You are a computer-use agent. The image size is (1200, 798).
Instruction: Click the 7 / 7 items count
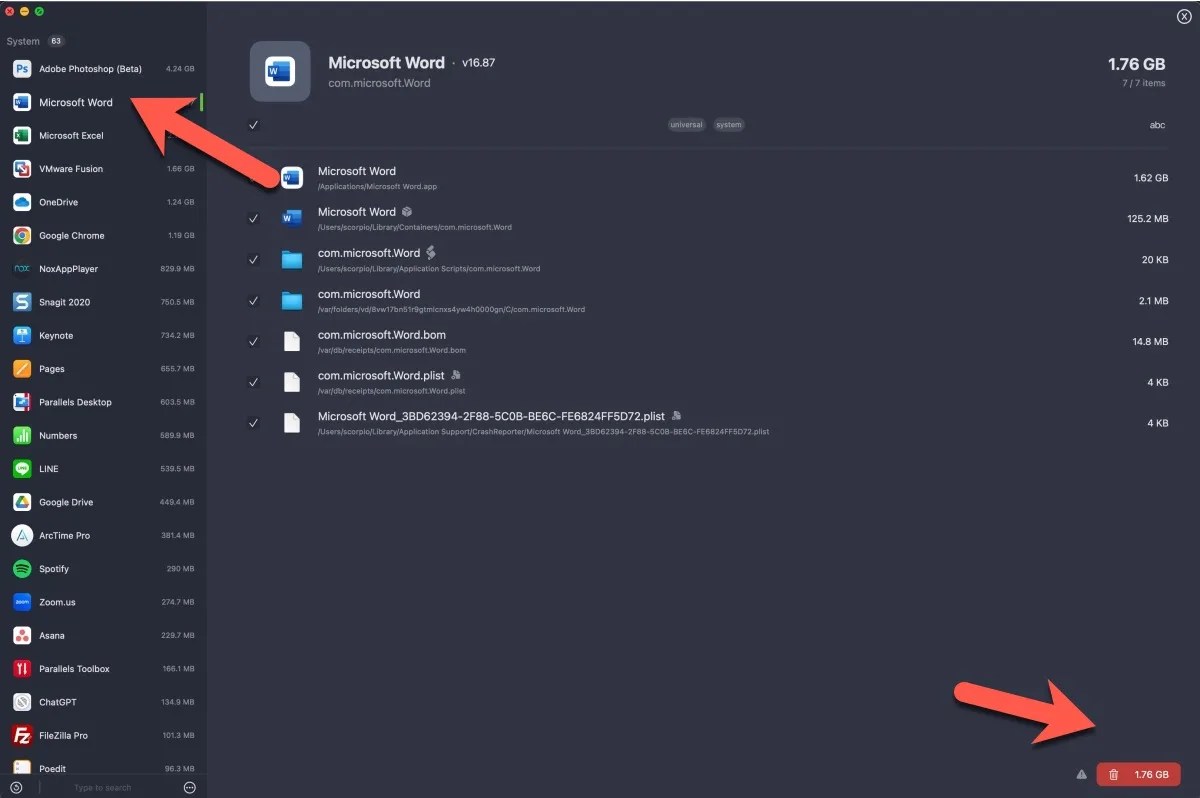click(1143, 83)
